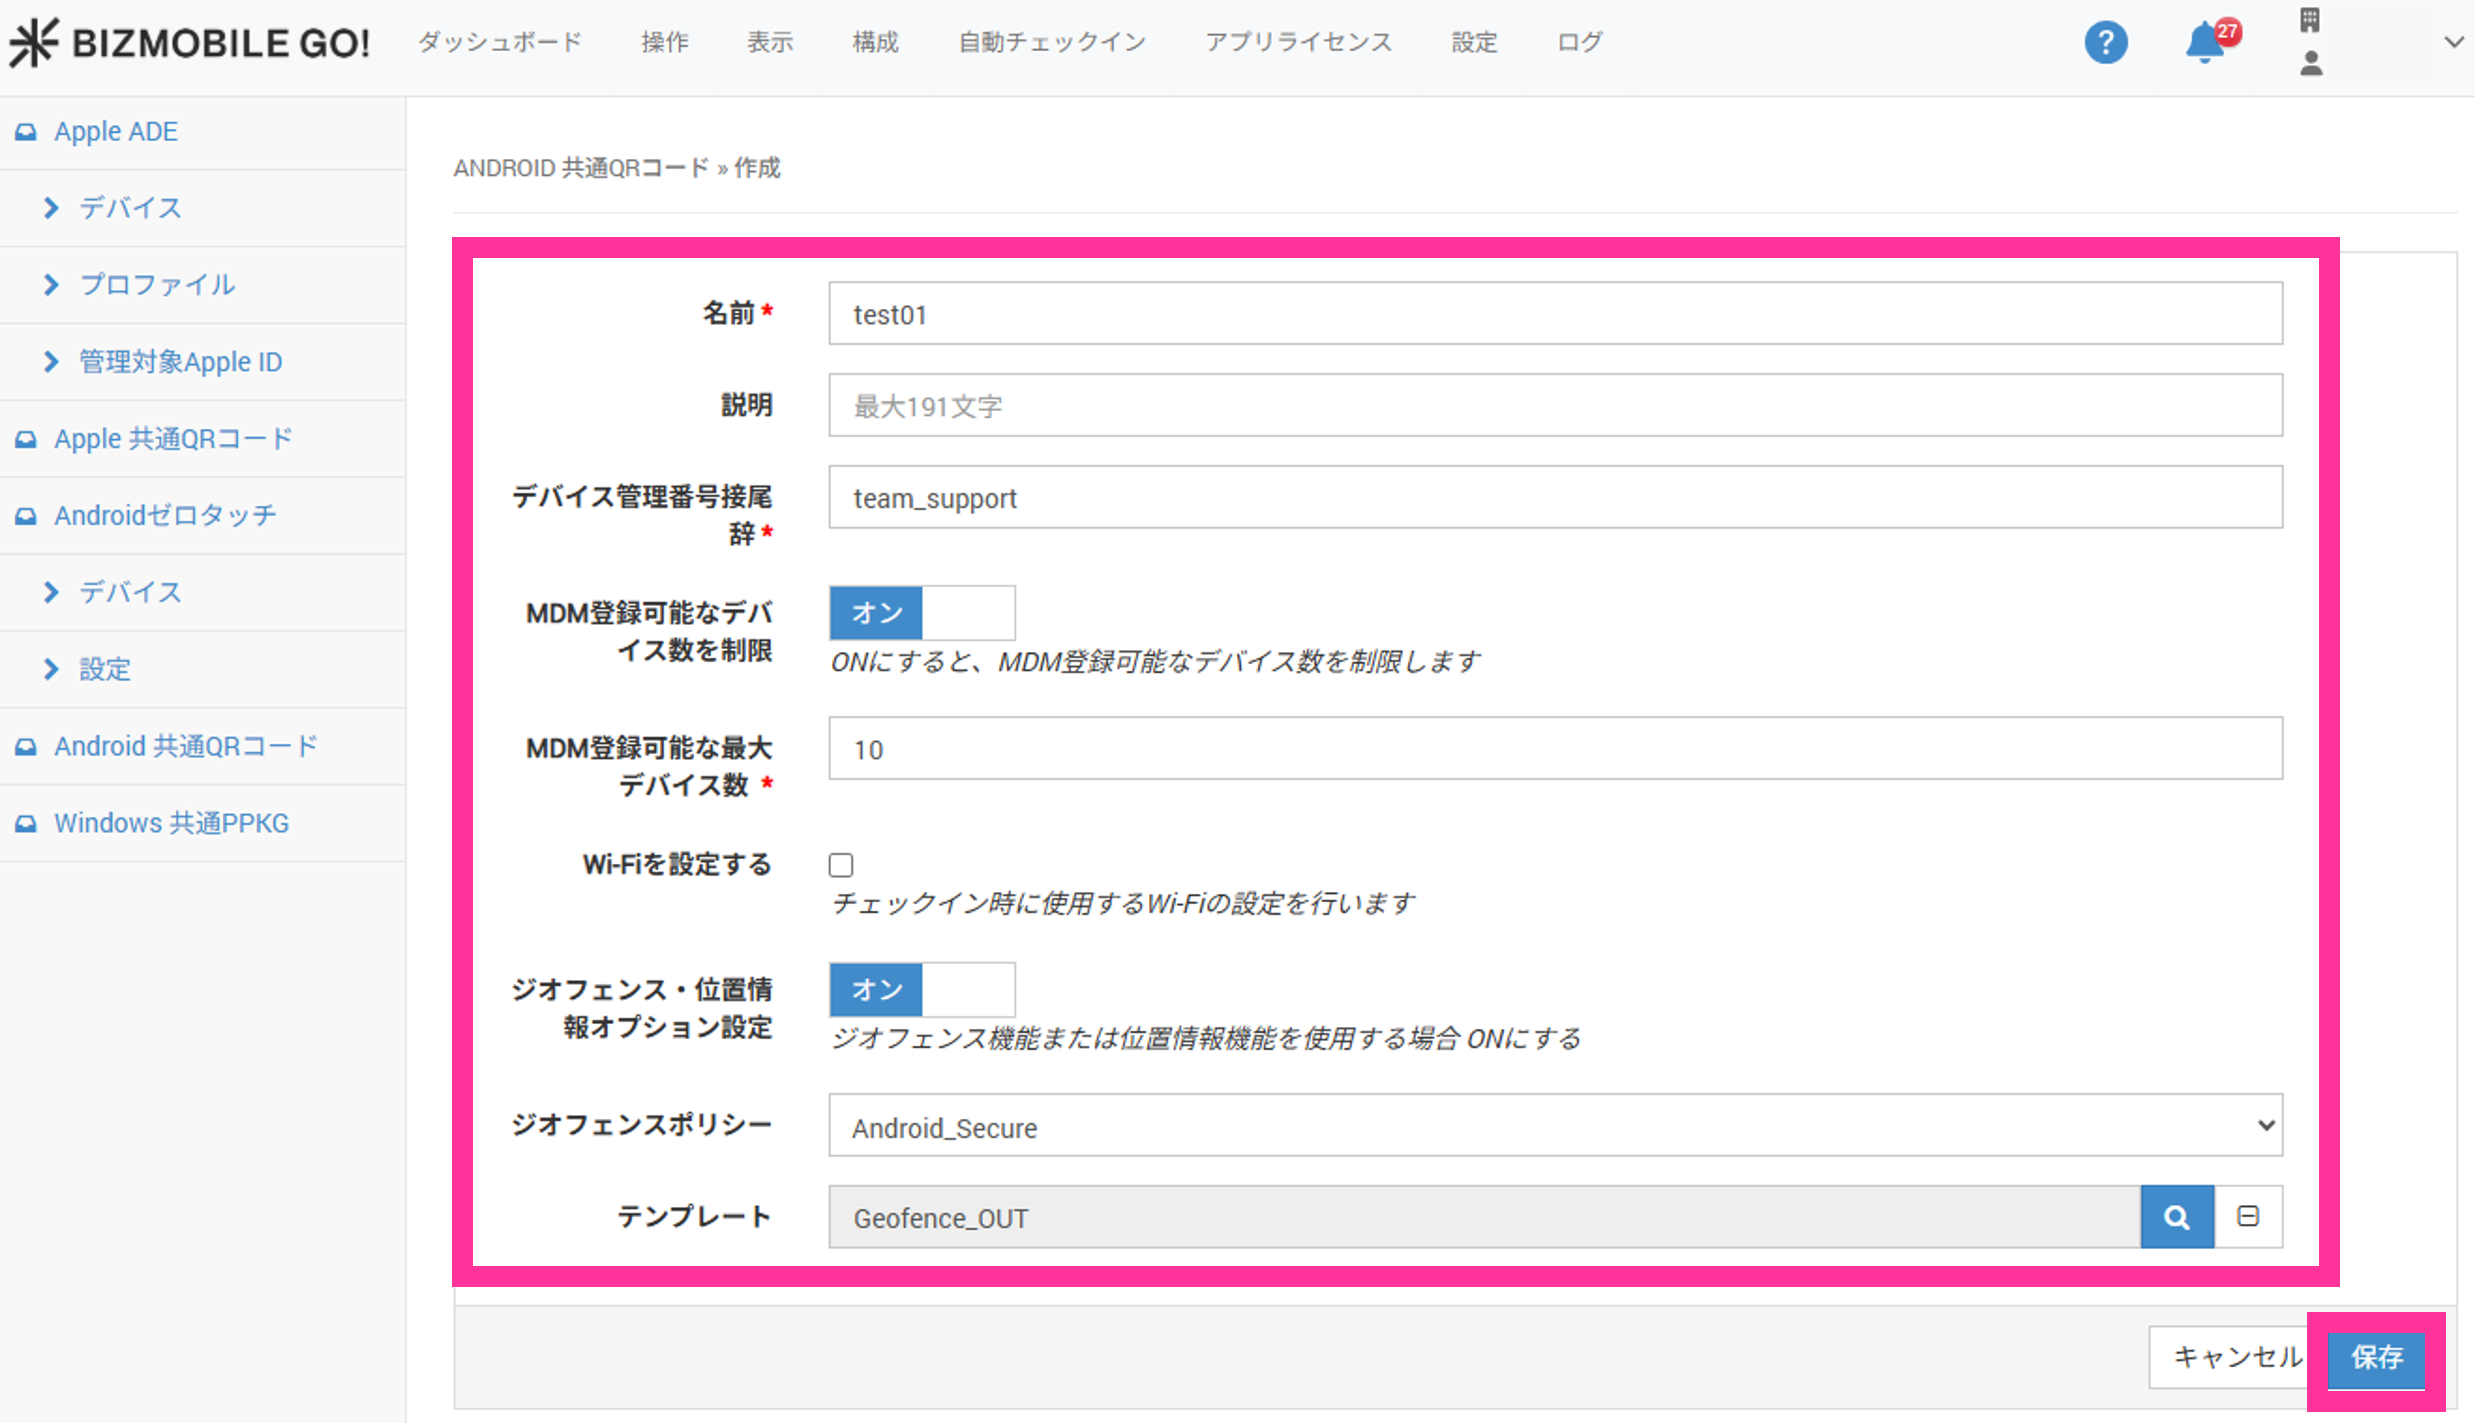Open the 自動チェックイン menu
The image size is (2475, 1423).
tap(1051, 42)
